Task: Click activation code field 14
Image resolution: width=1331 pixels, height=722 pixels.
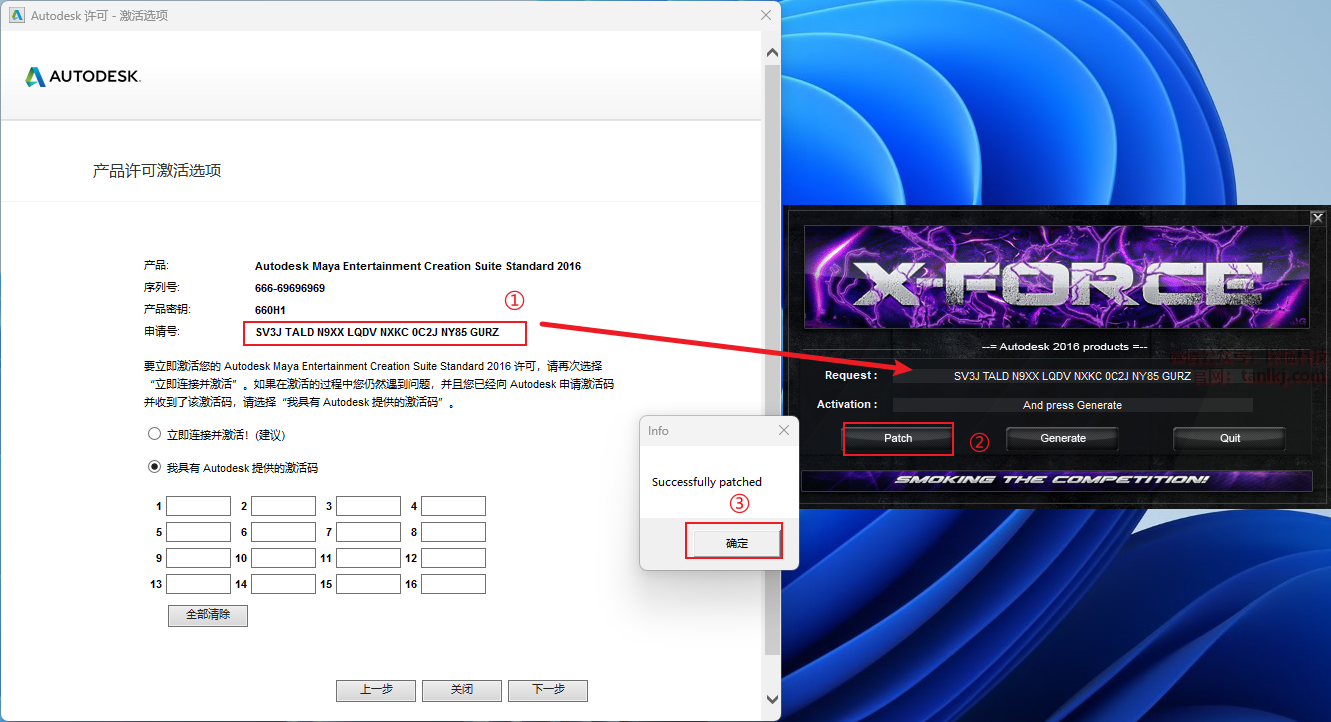Action: 283,584
